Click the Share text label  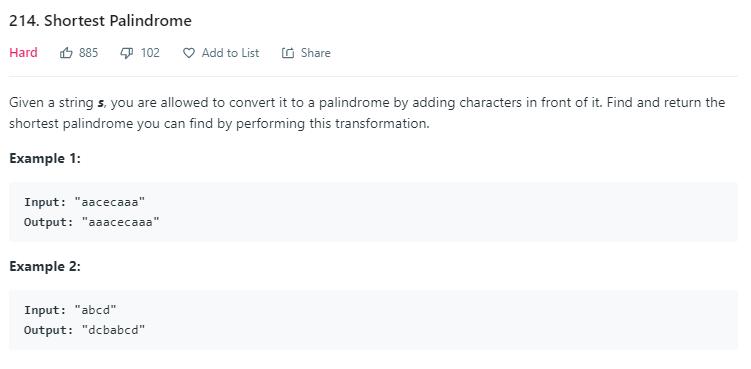(x=316, y=53)
